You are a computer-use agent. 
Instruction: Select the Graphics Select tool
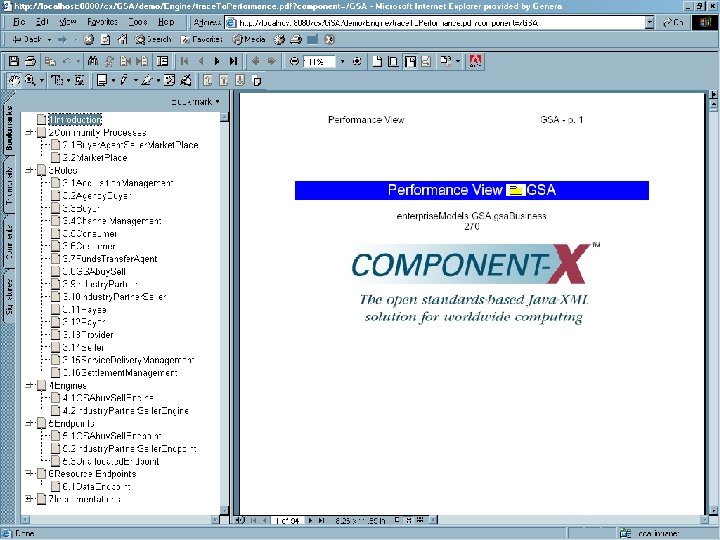pyautogui.click(x=80, y=81)
